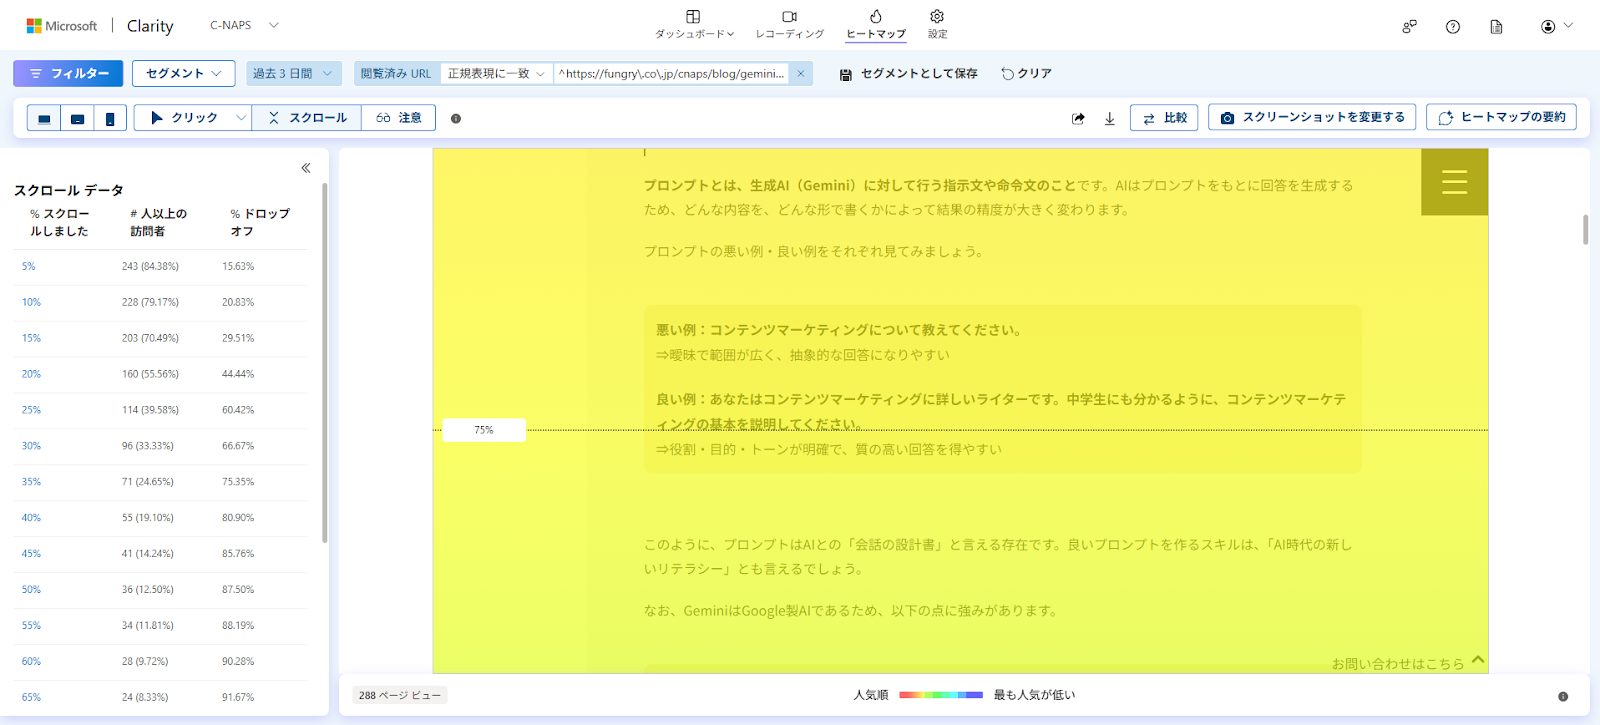
Task: Select the tablet device view icon
Action: [x=77, y=118]
